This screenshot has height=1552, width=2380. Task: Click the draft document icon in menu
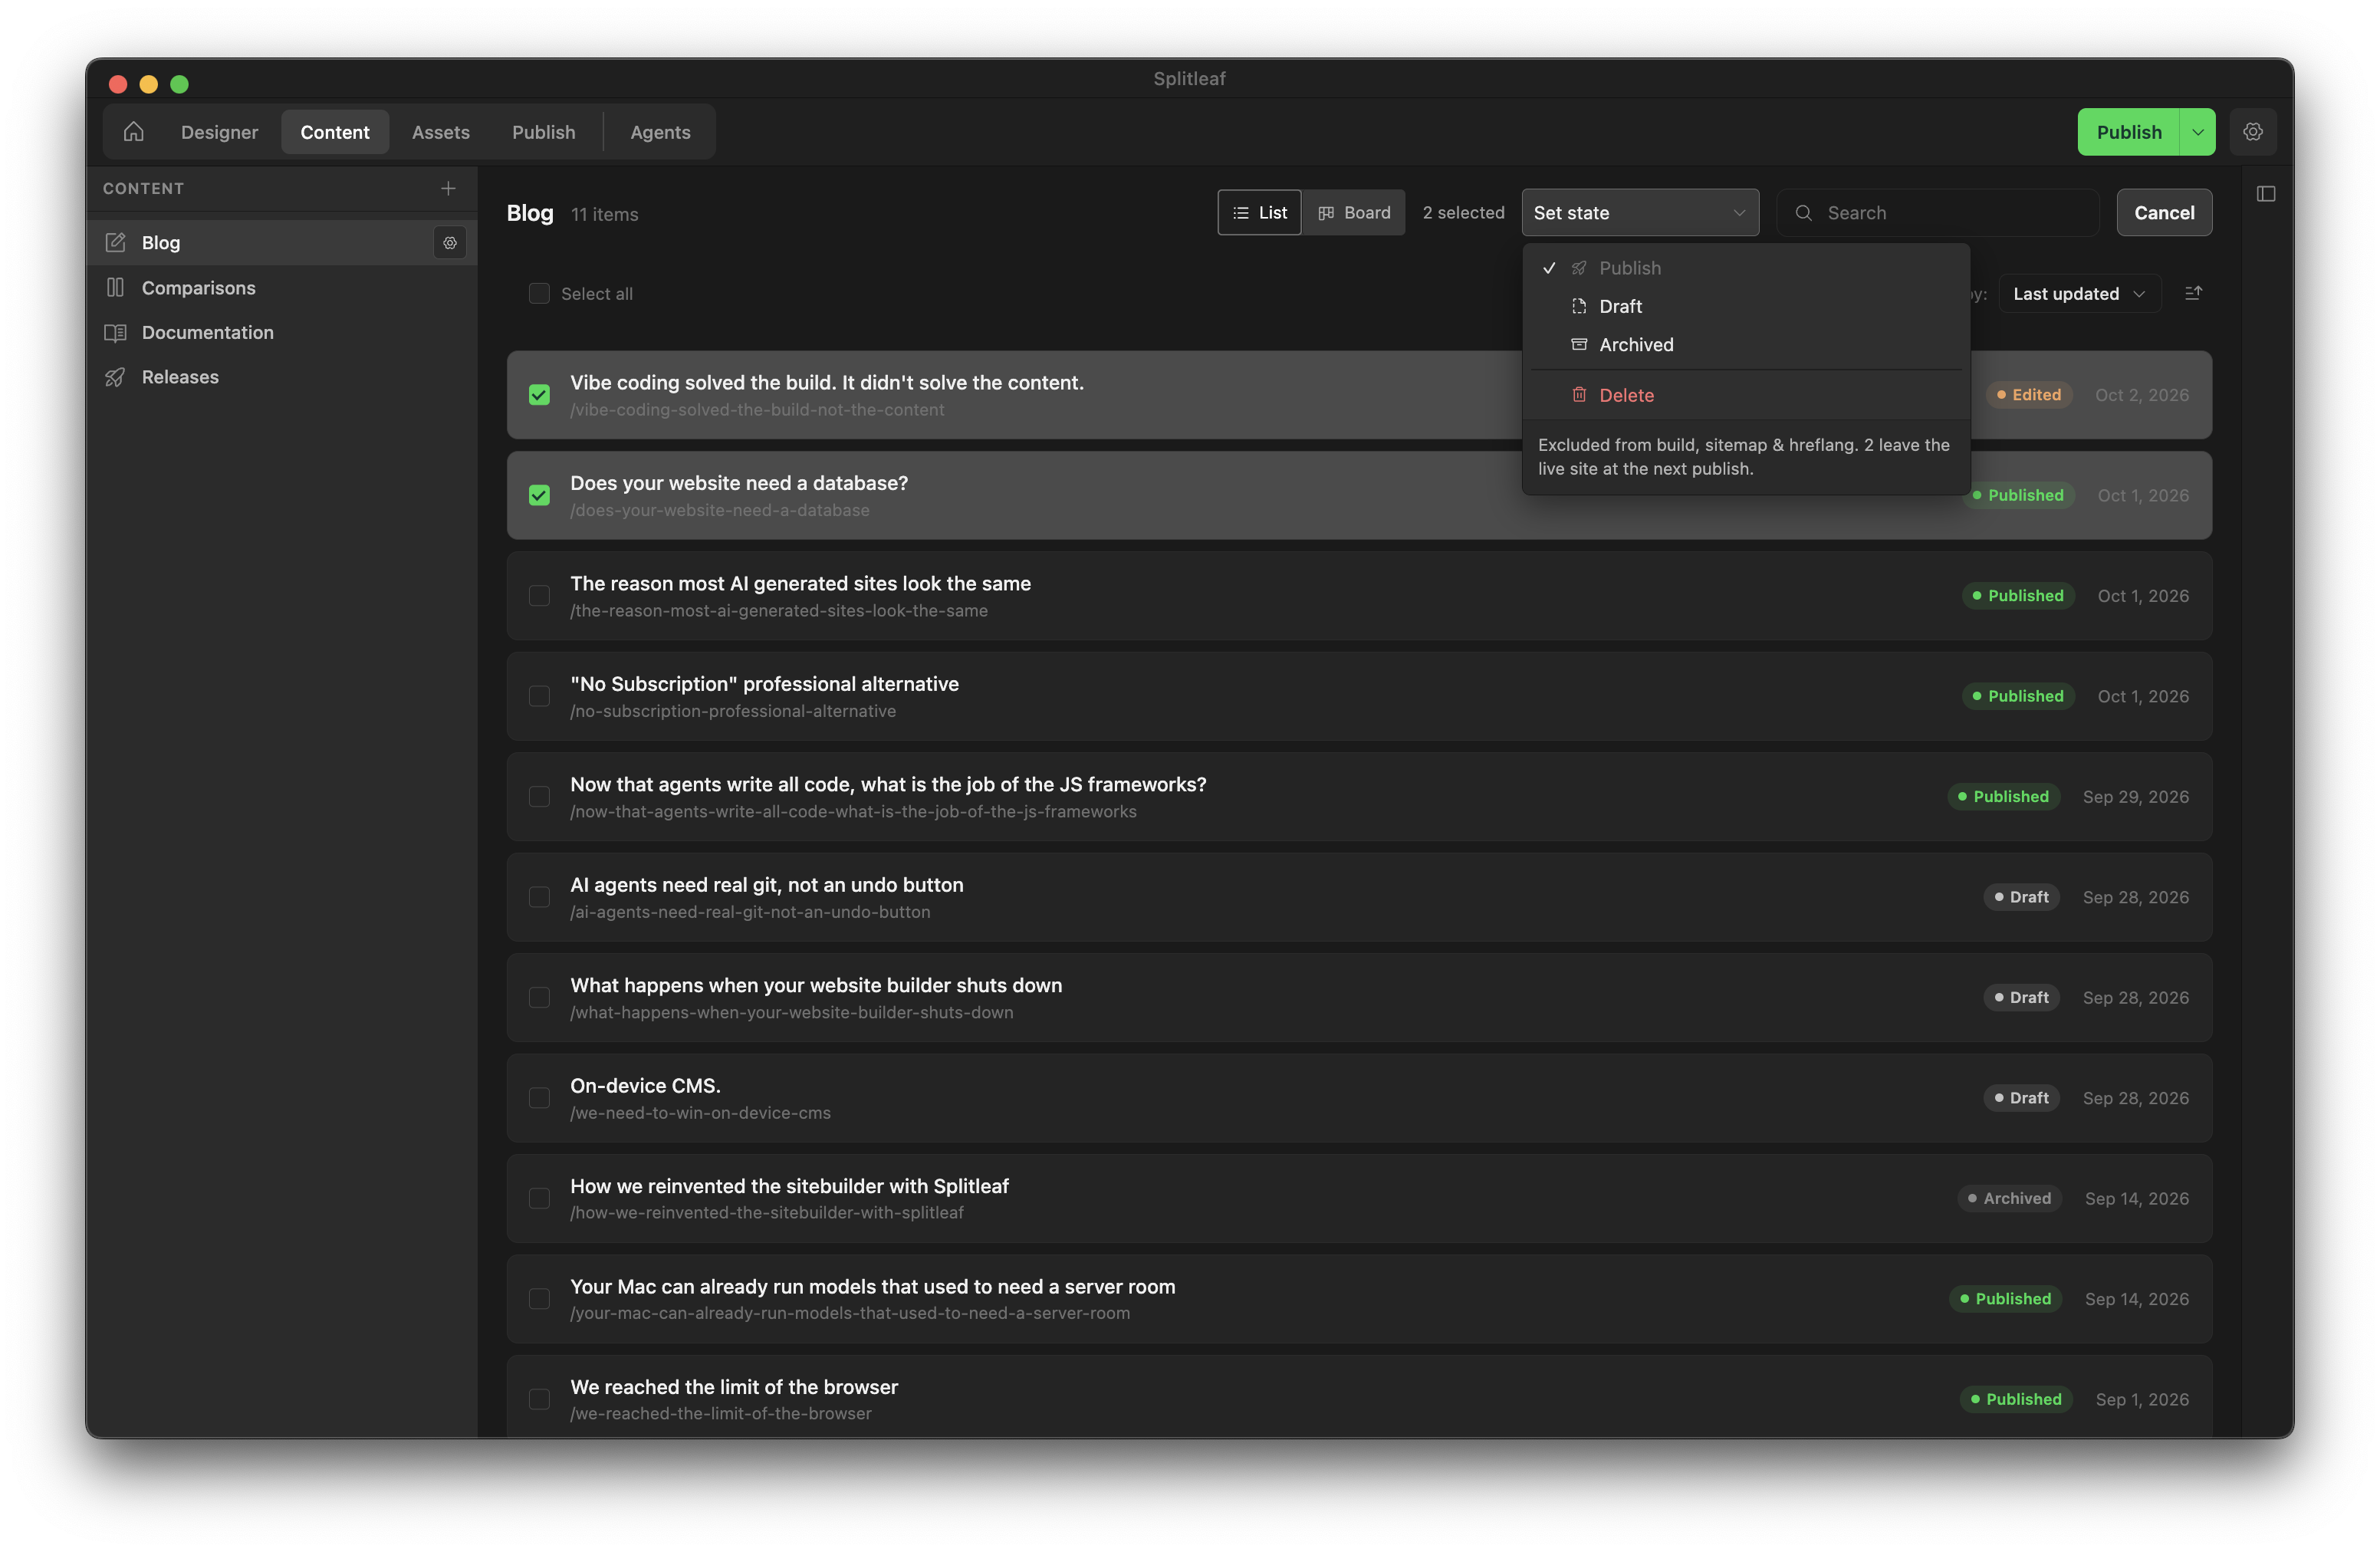tap(1579, 307)
